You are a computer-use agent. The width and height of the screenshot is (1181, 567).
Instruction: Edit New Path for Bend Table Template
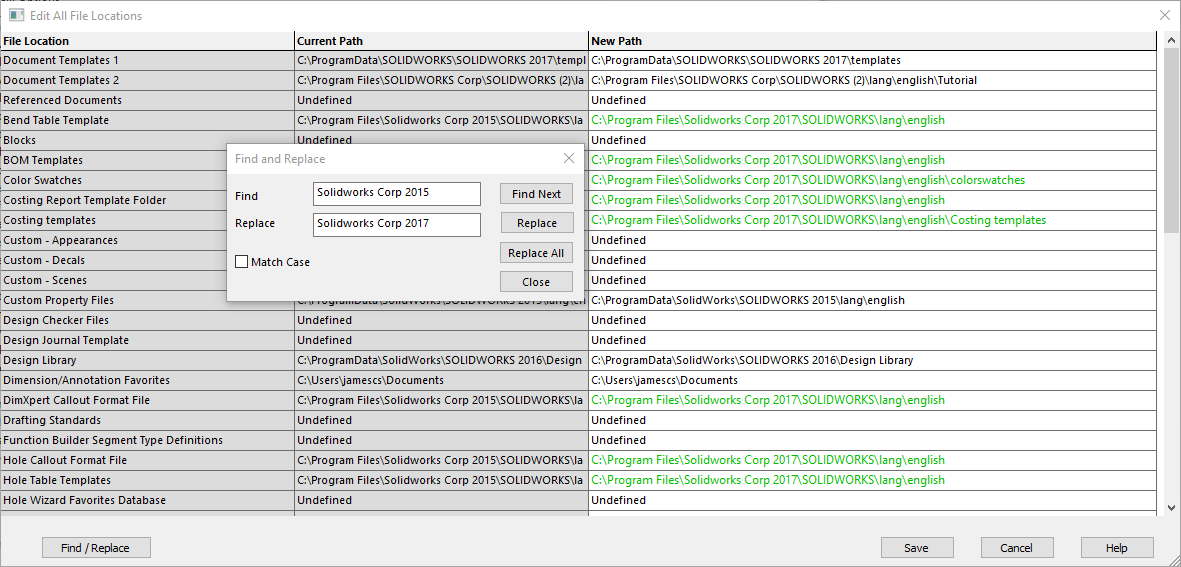pos(872,120)
